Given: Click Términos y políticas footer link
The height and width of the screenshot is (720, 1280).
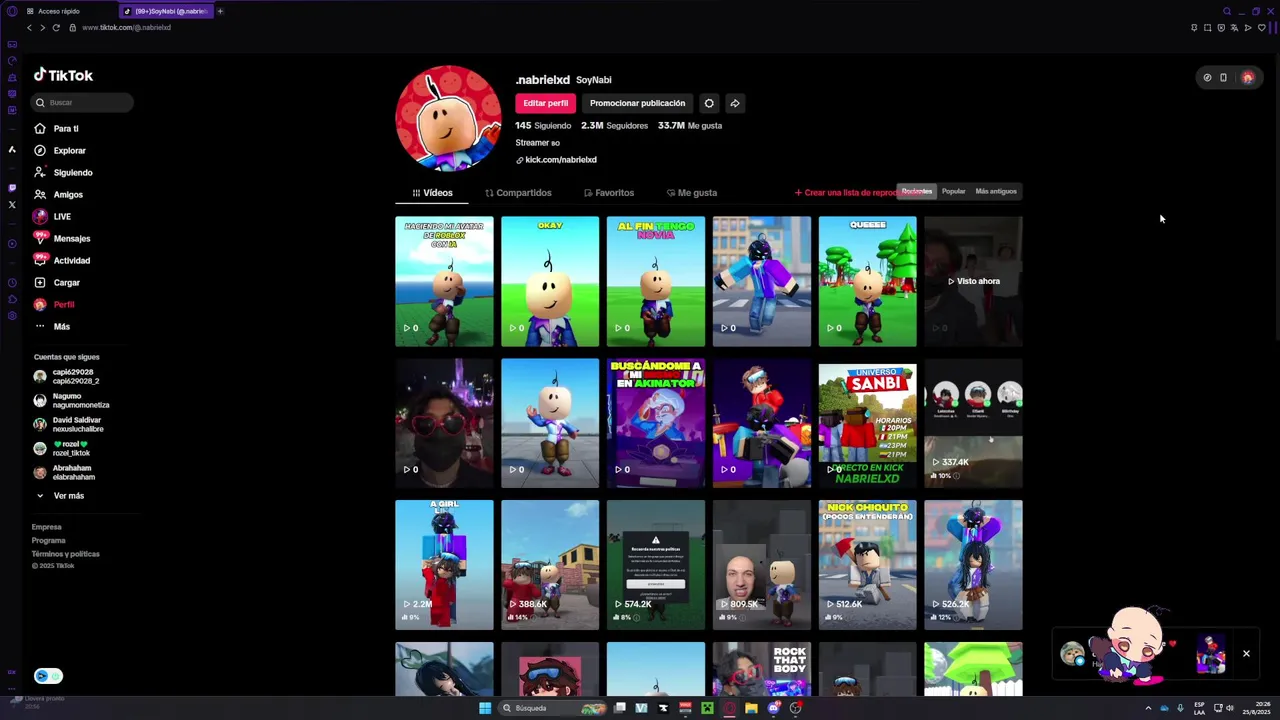Looking at the screenshot, I should pyautogui.click(x=65, y=554).
